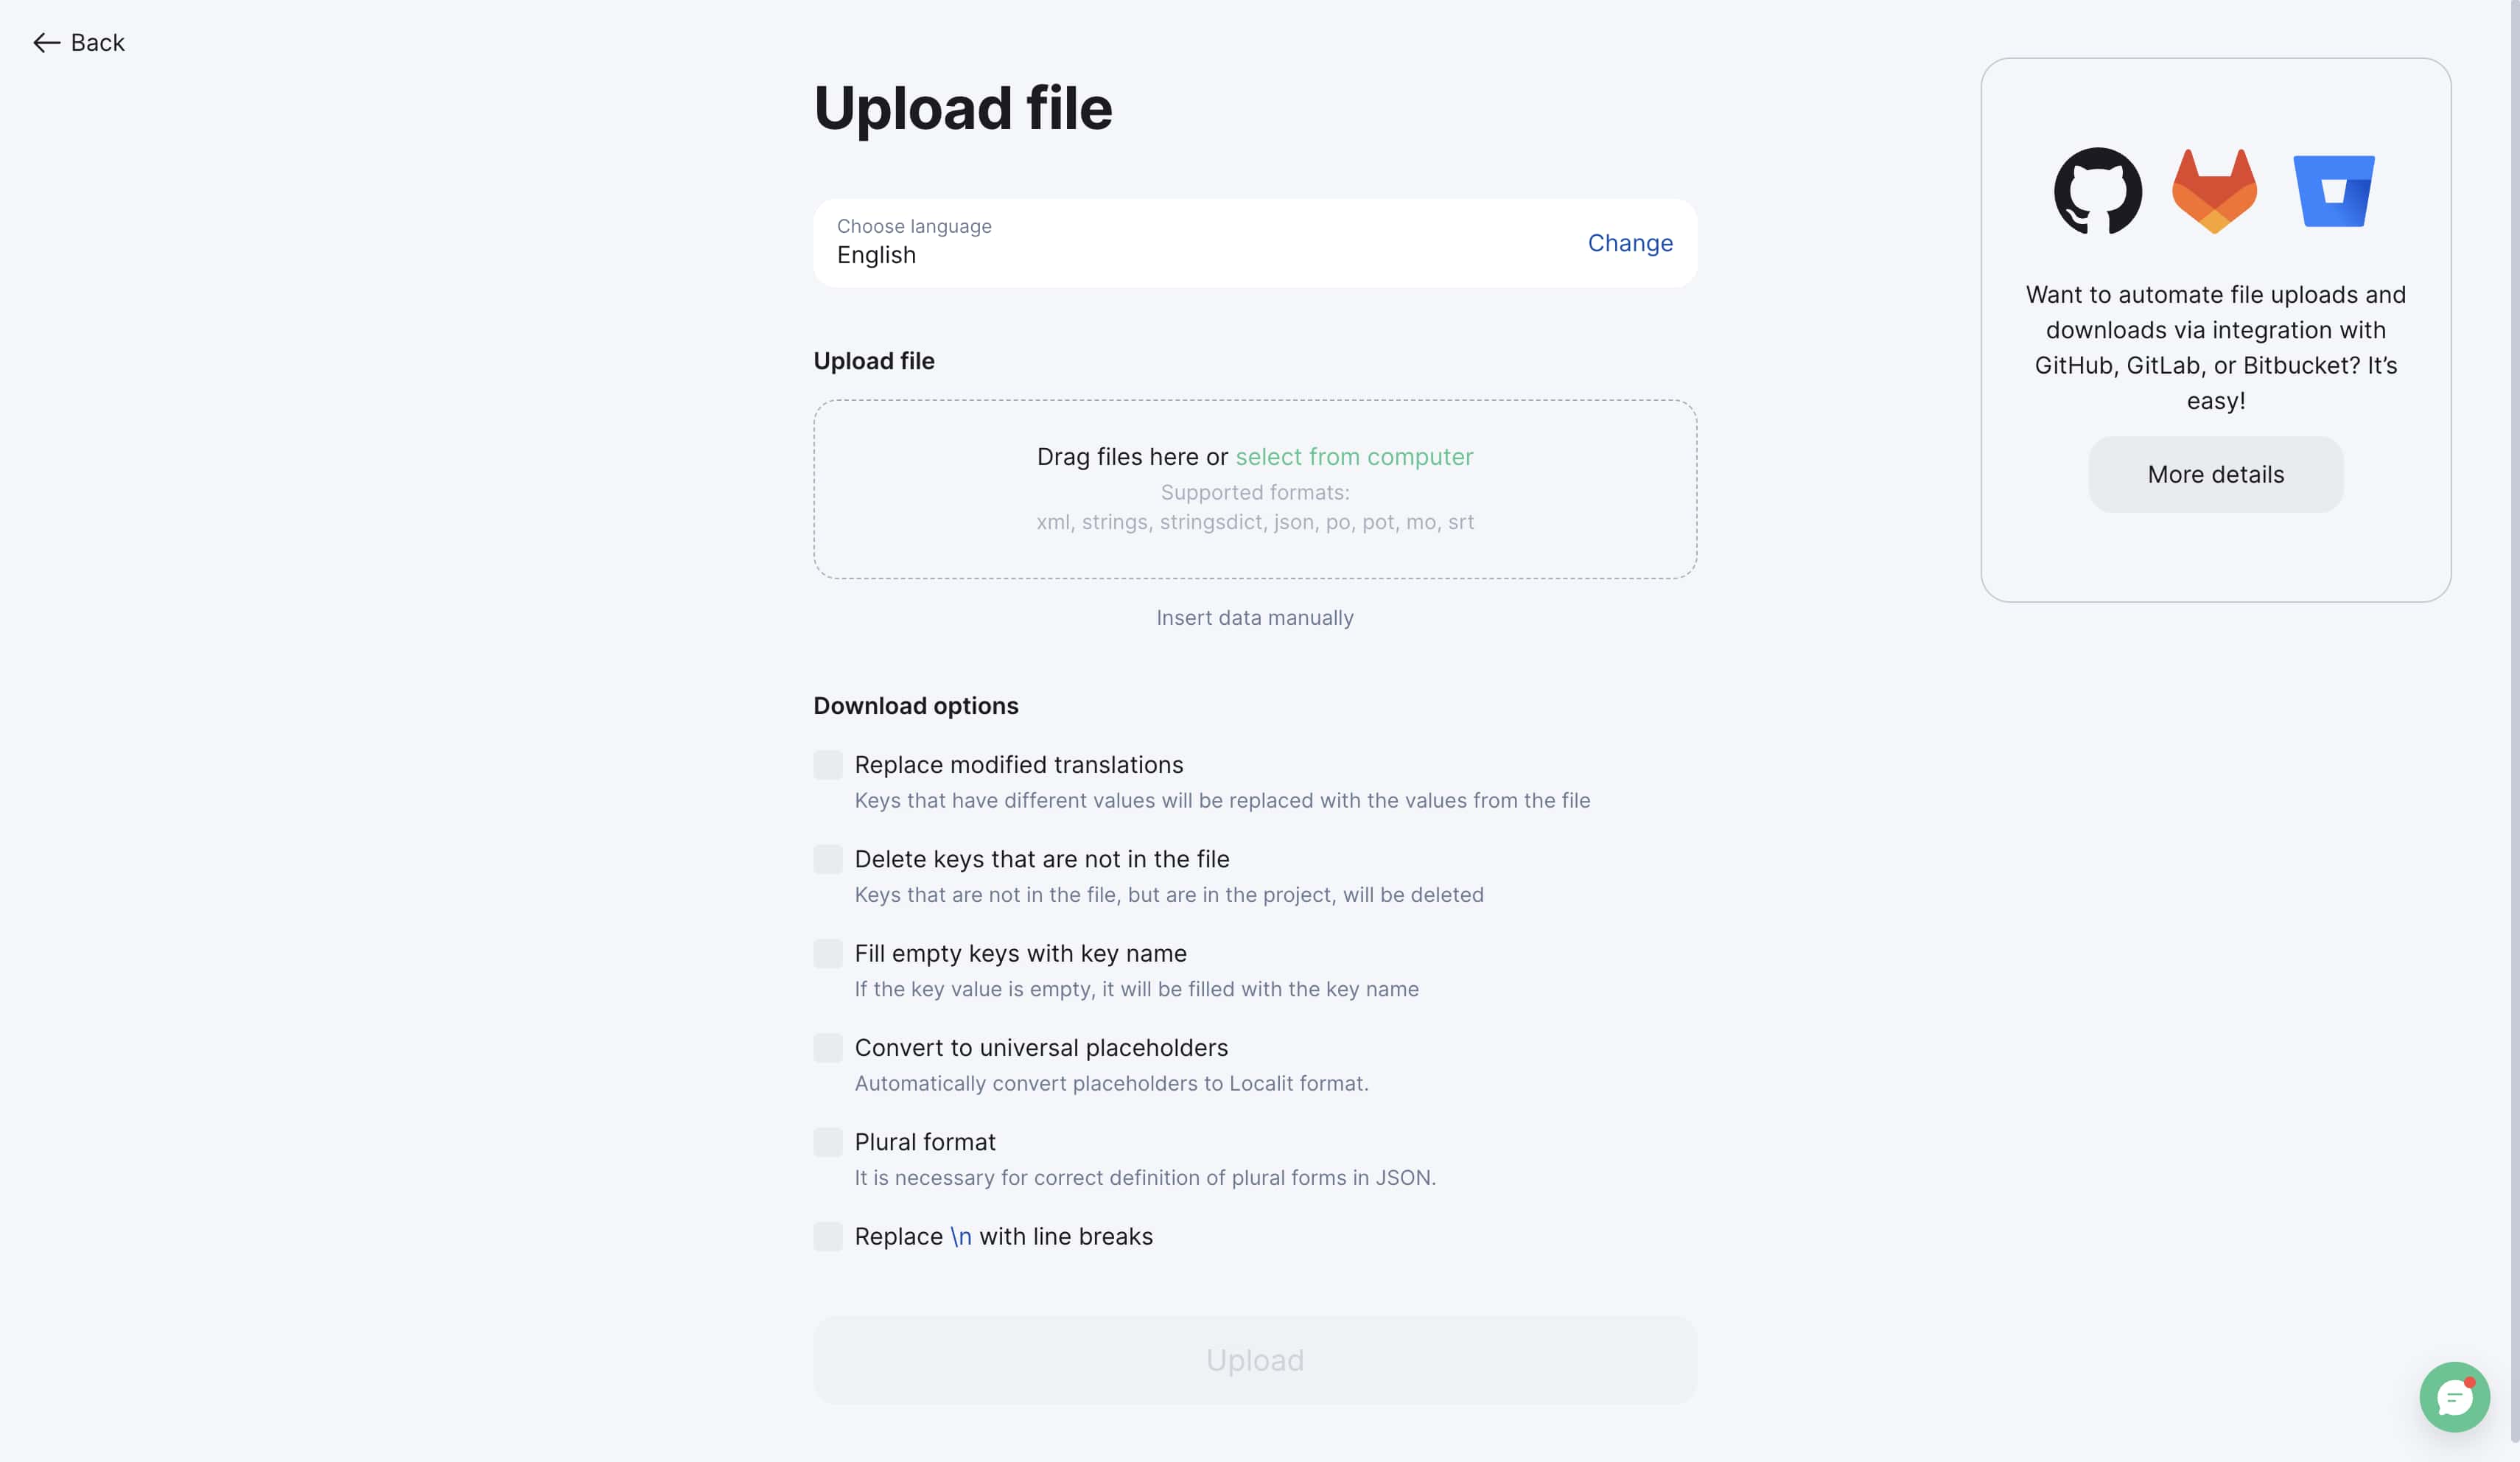This screenshot has height=1462, width=2520.
Task: Enable Replace modified translations checkbox
Action: (827, 765)
